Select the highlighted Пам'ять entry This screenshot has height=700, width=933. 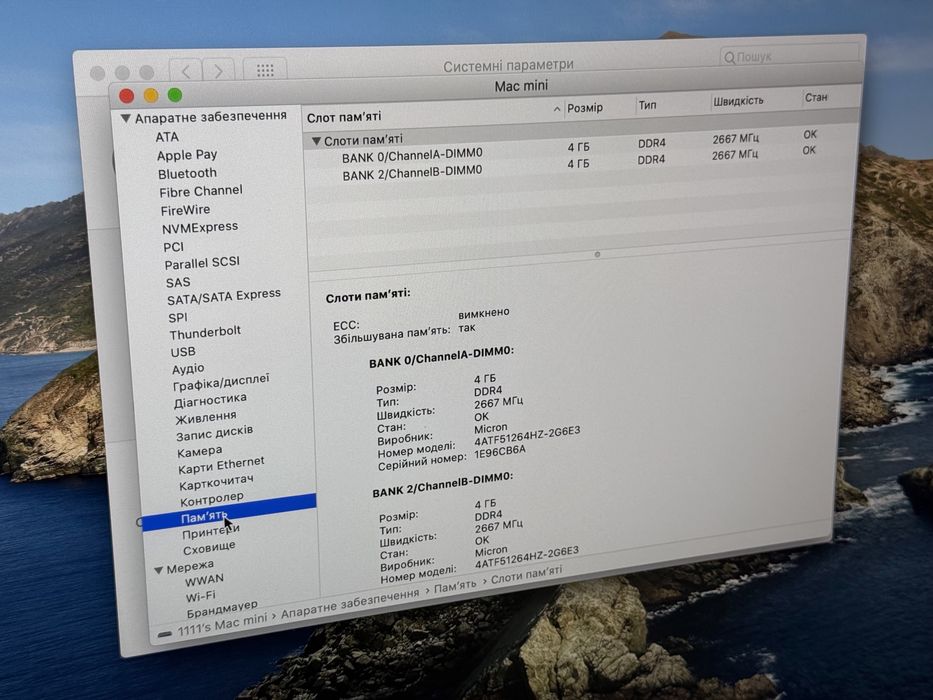coord(229,512)
